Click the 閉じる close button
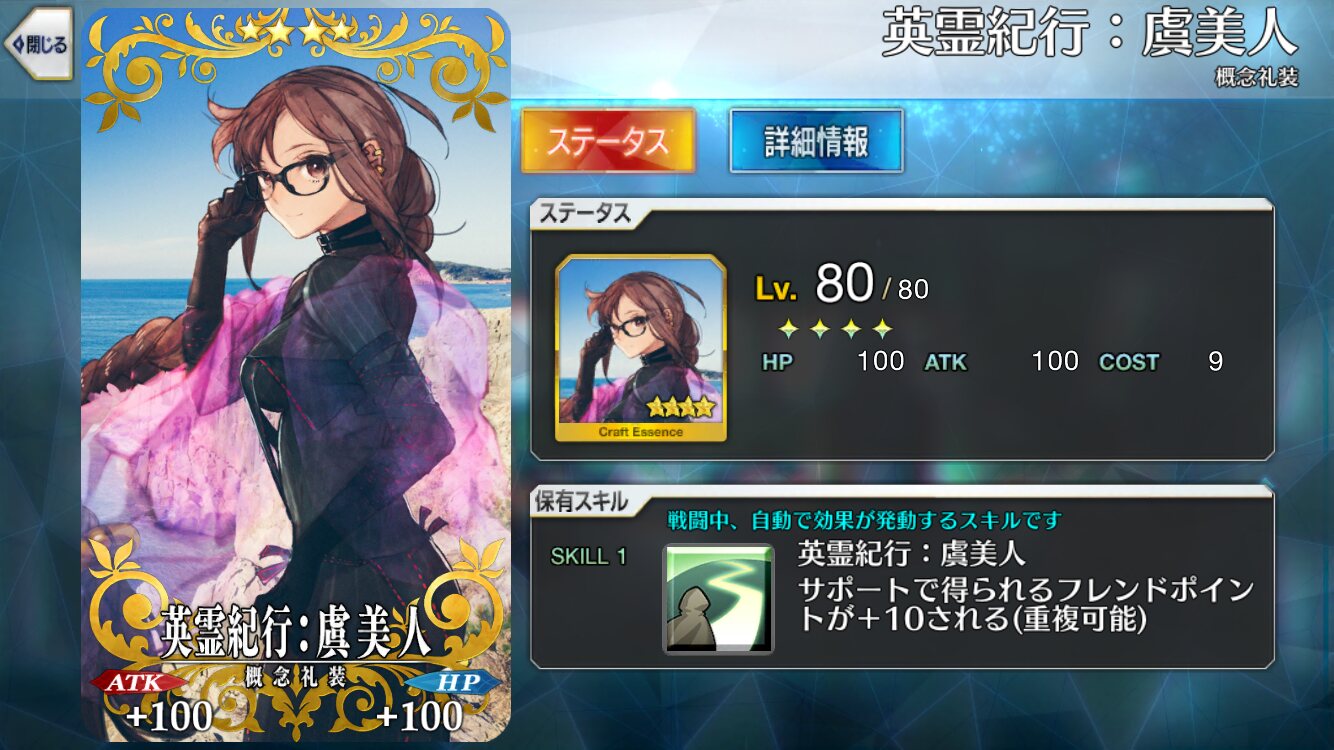This screenshot has width=1334, height=750. tap(38, 43)
